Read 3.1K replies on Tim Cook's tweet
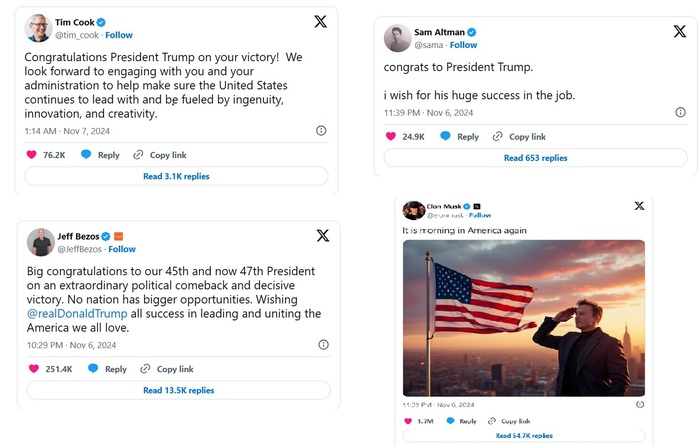 (x=176, y=176)
